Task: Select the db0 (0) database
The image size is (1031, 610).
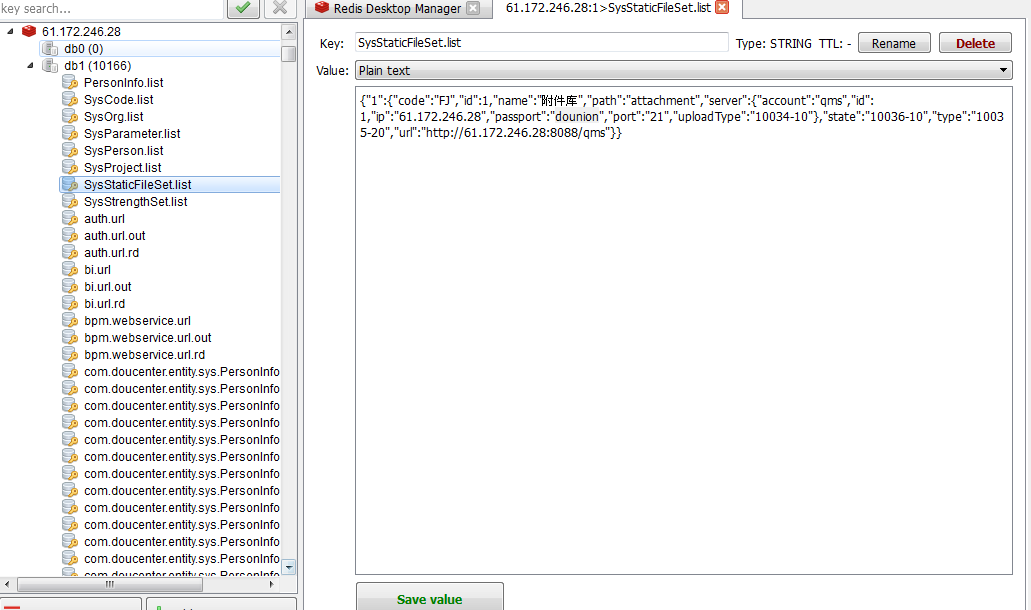Action: pos(84,49)
